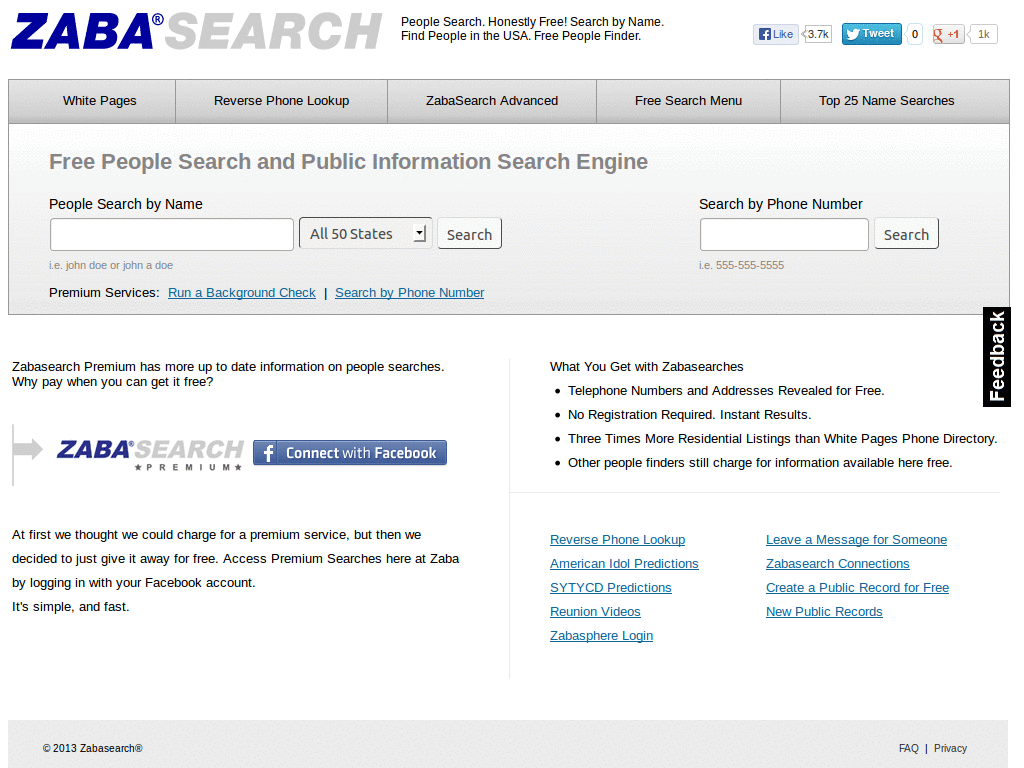The height and width of the screenshot is (768, 1024).
Task: Click "It's simple, and fast." text
Action: tap(71, 607)
